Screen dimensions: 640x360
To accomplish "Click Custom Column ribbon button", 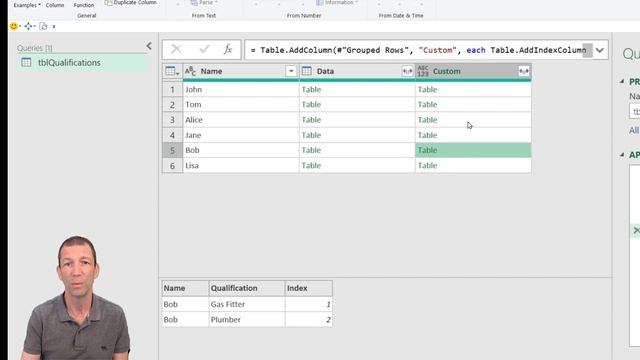I will [x=55, y=4].
